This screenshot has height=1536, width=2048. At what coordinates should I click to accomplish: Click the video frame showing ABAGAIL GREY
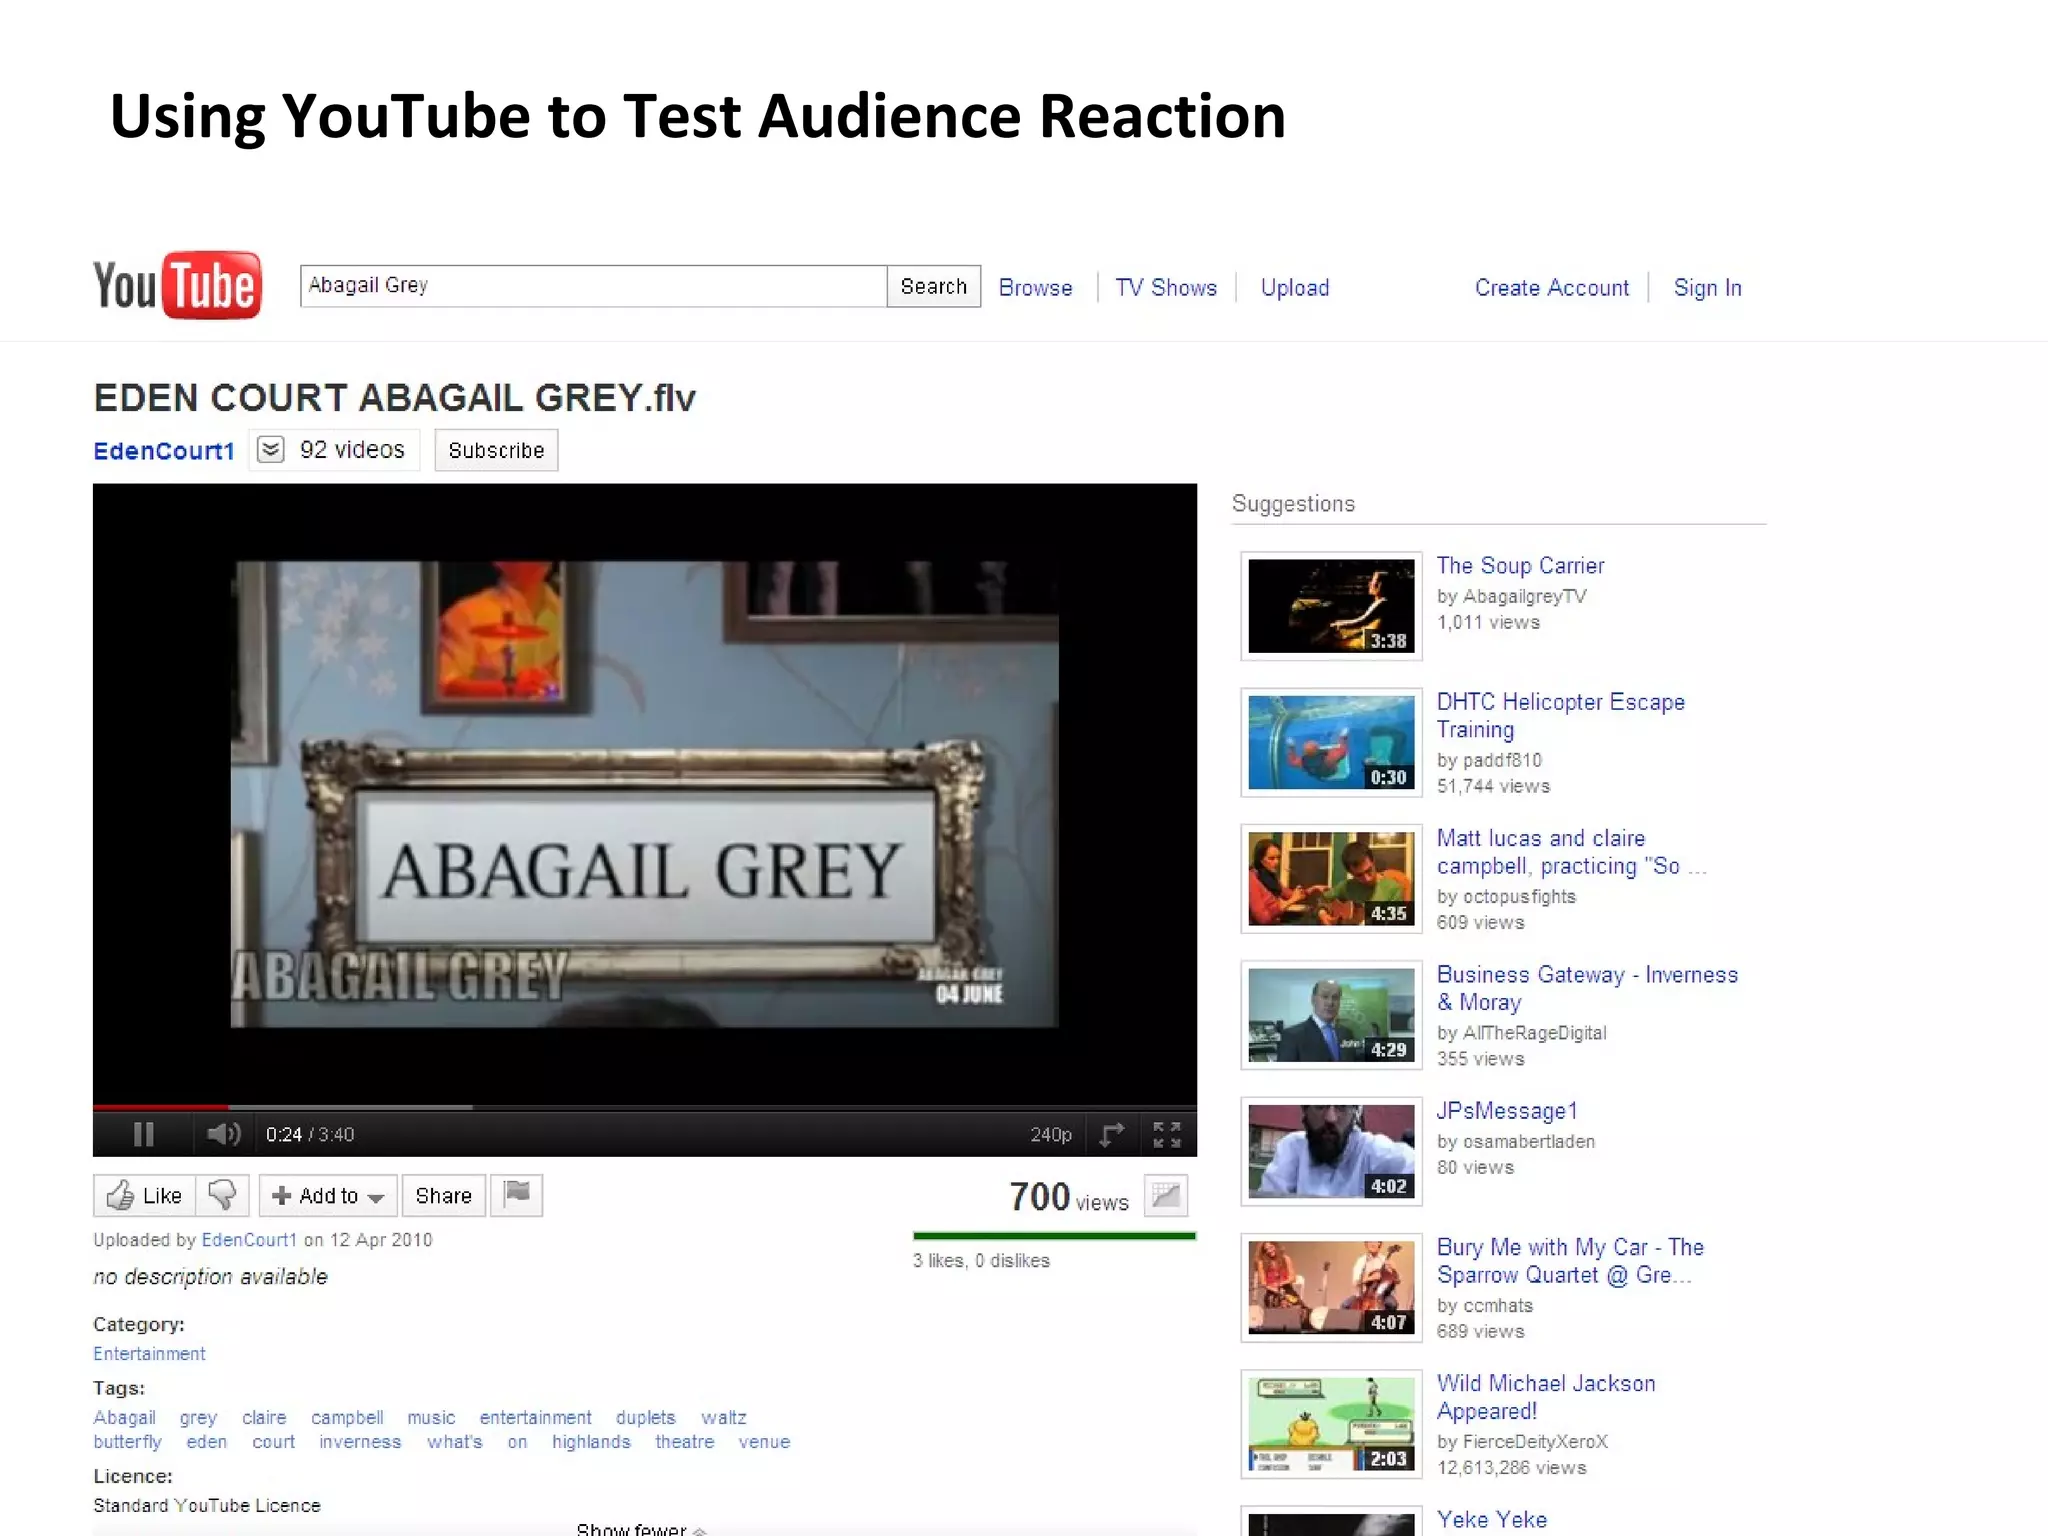click(x=645, y=794)
